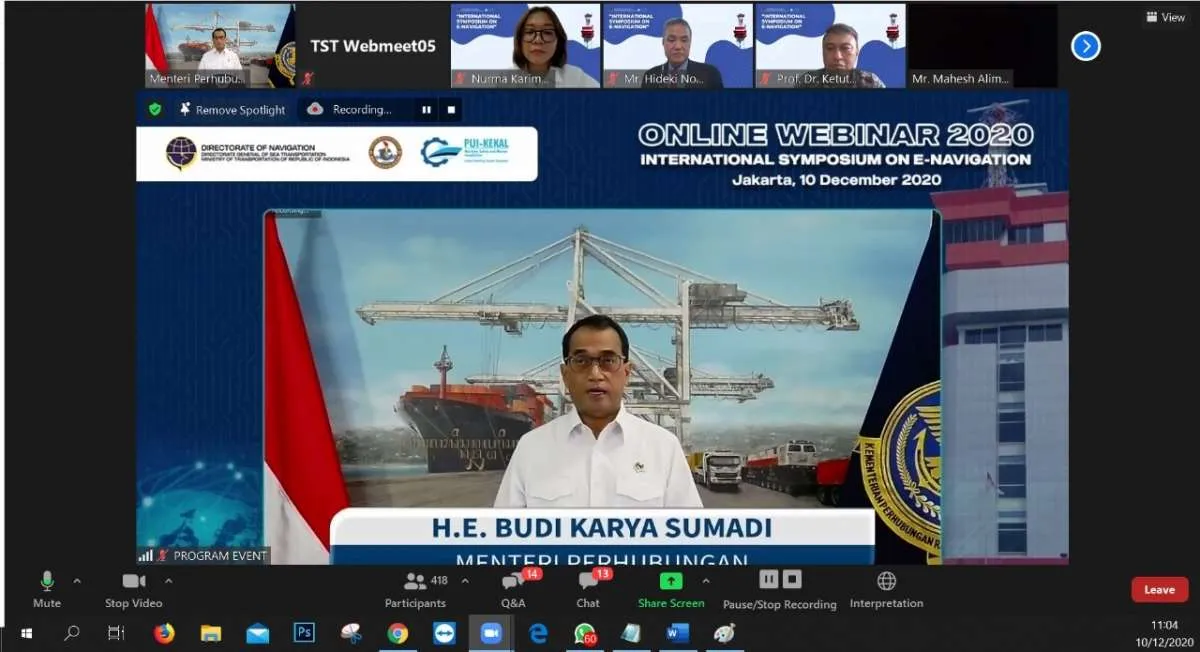Open the Windows Start menu
Image resolution: width=1200 pixels, height=652 pixels.
click(23, 633)
